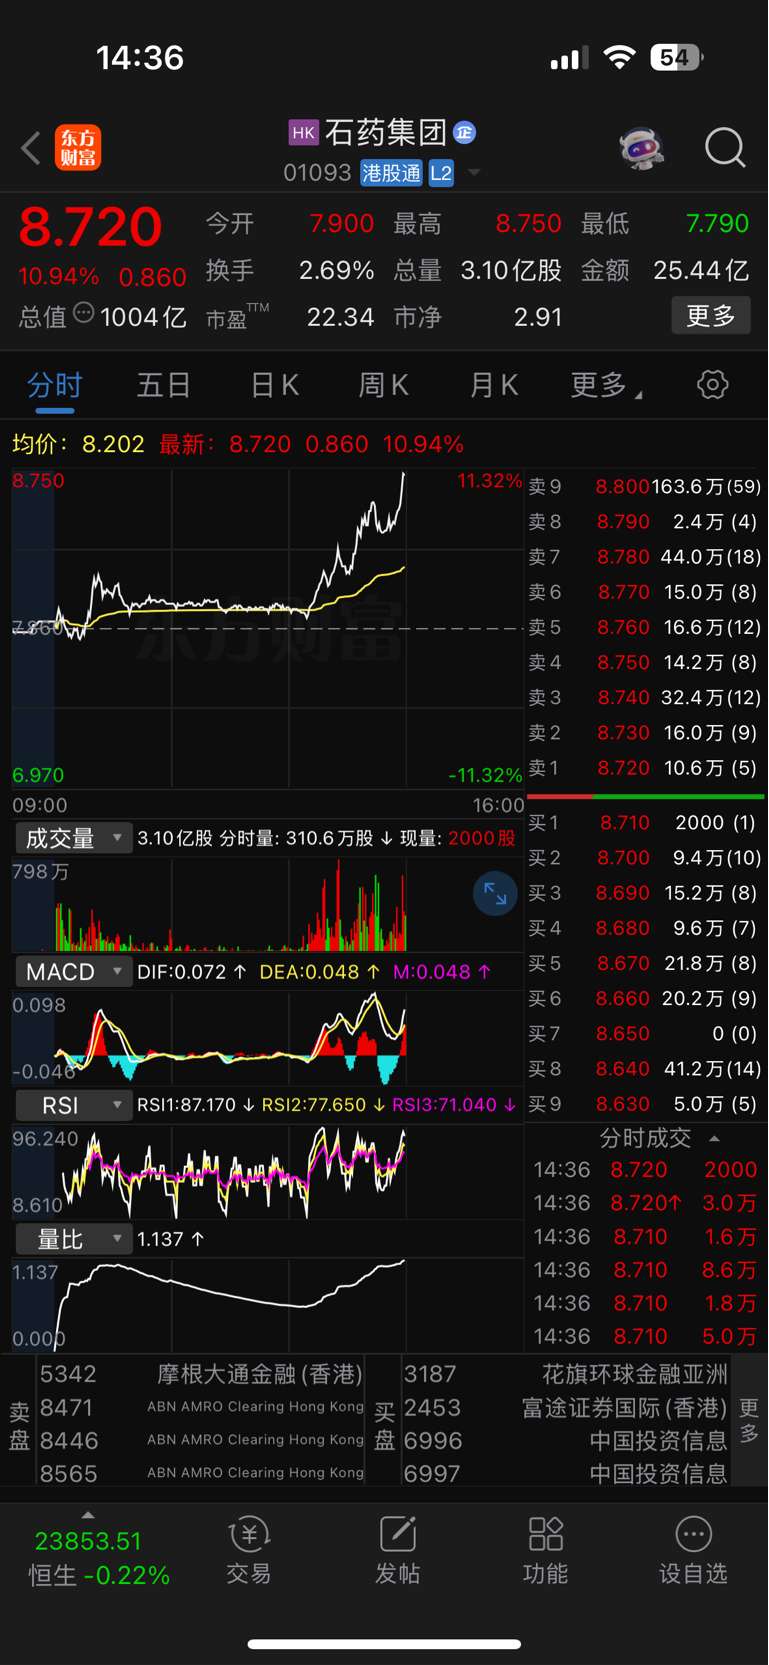Tap the 14:36 trade of 8.6万

point(645,1270)
